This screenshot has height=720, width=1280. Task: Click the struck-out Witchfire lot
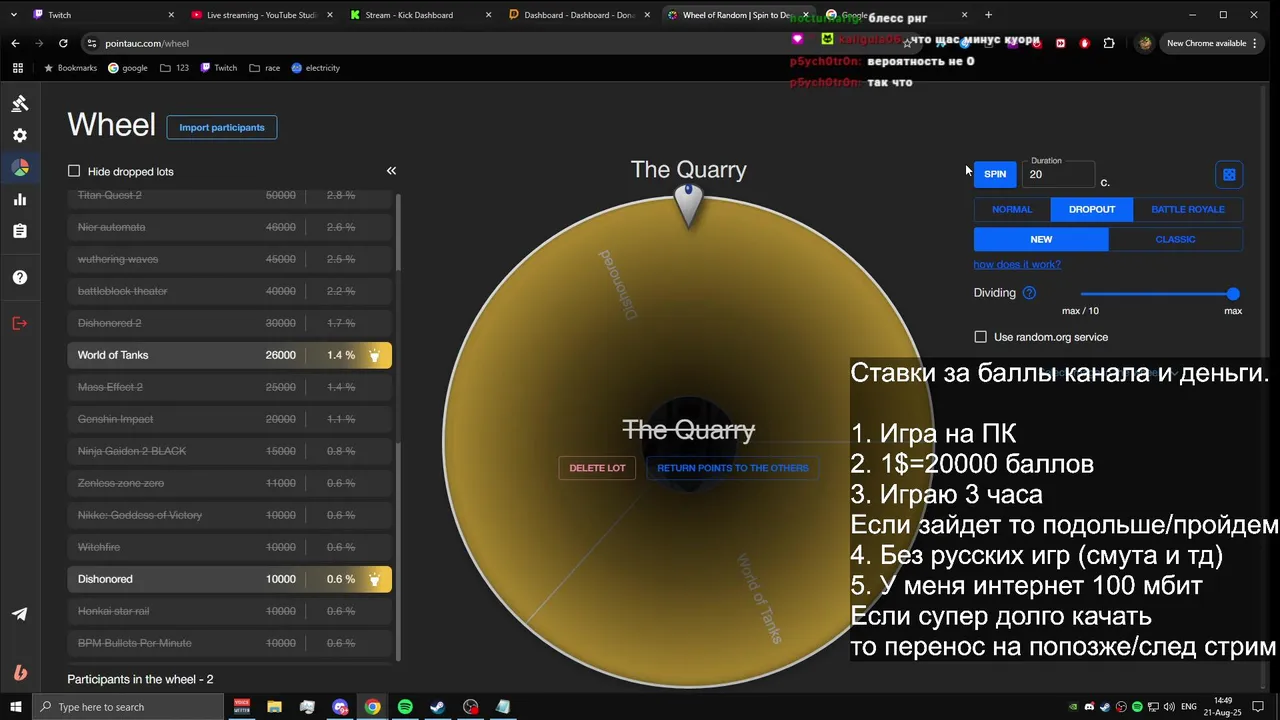pyautogui.click(x=229, y=547)
